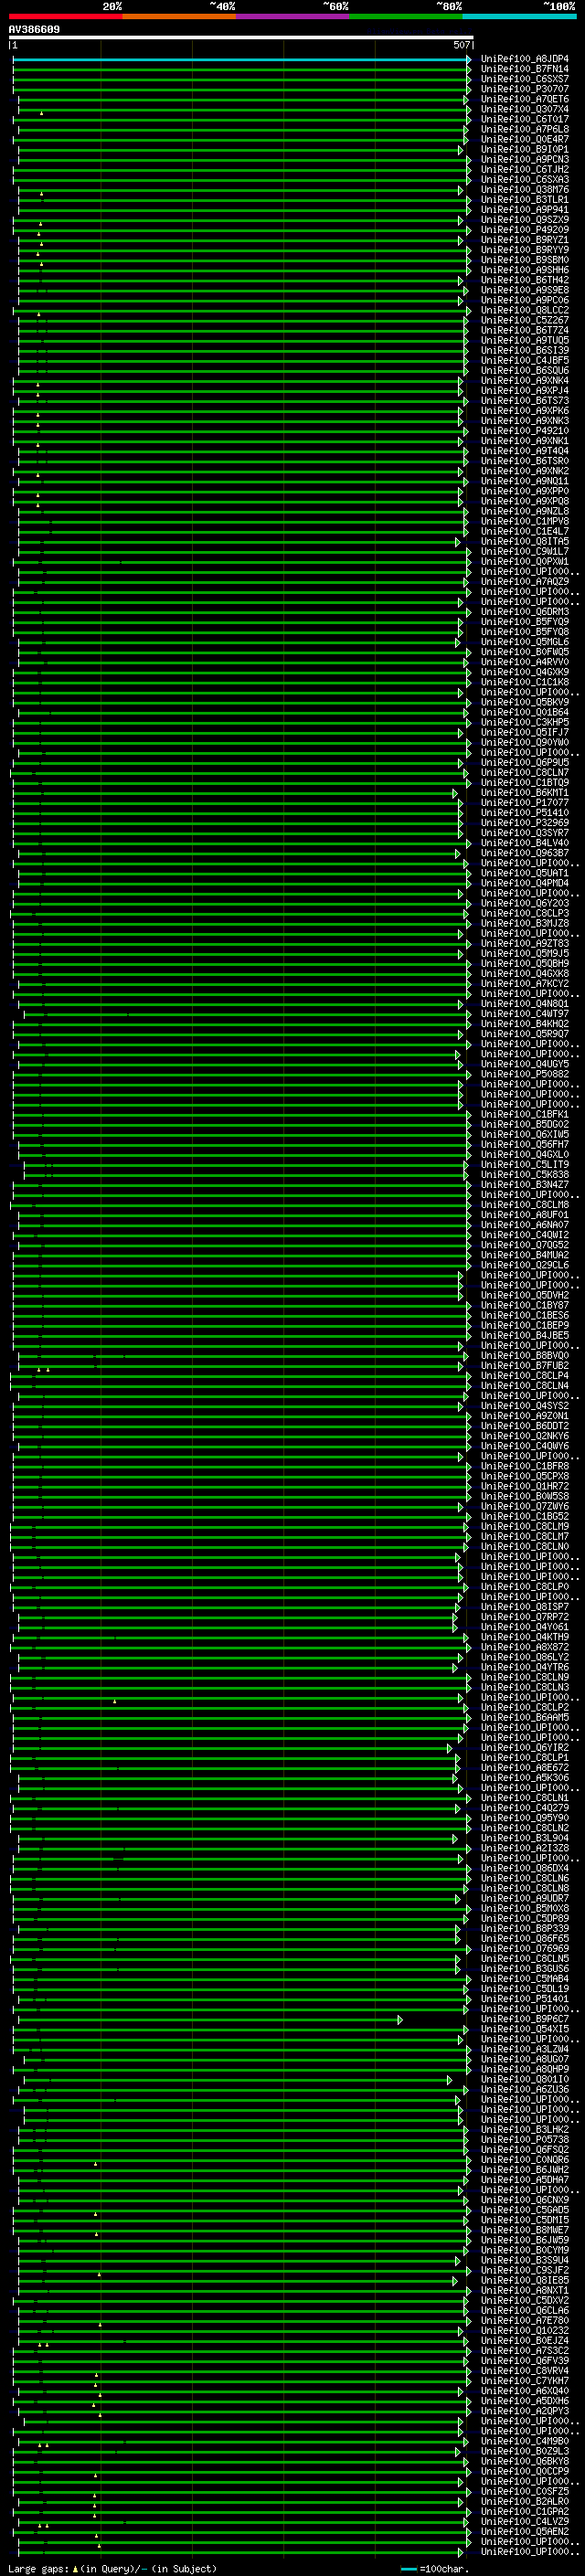The height and width of the screenshot is (2576, 585).
Task: Select the UniRef100_B6TS73 label
Action: 525,400
